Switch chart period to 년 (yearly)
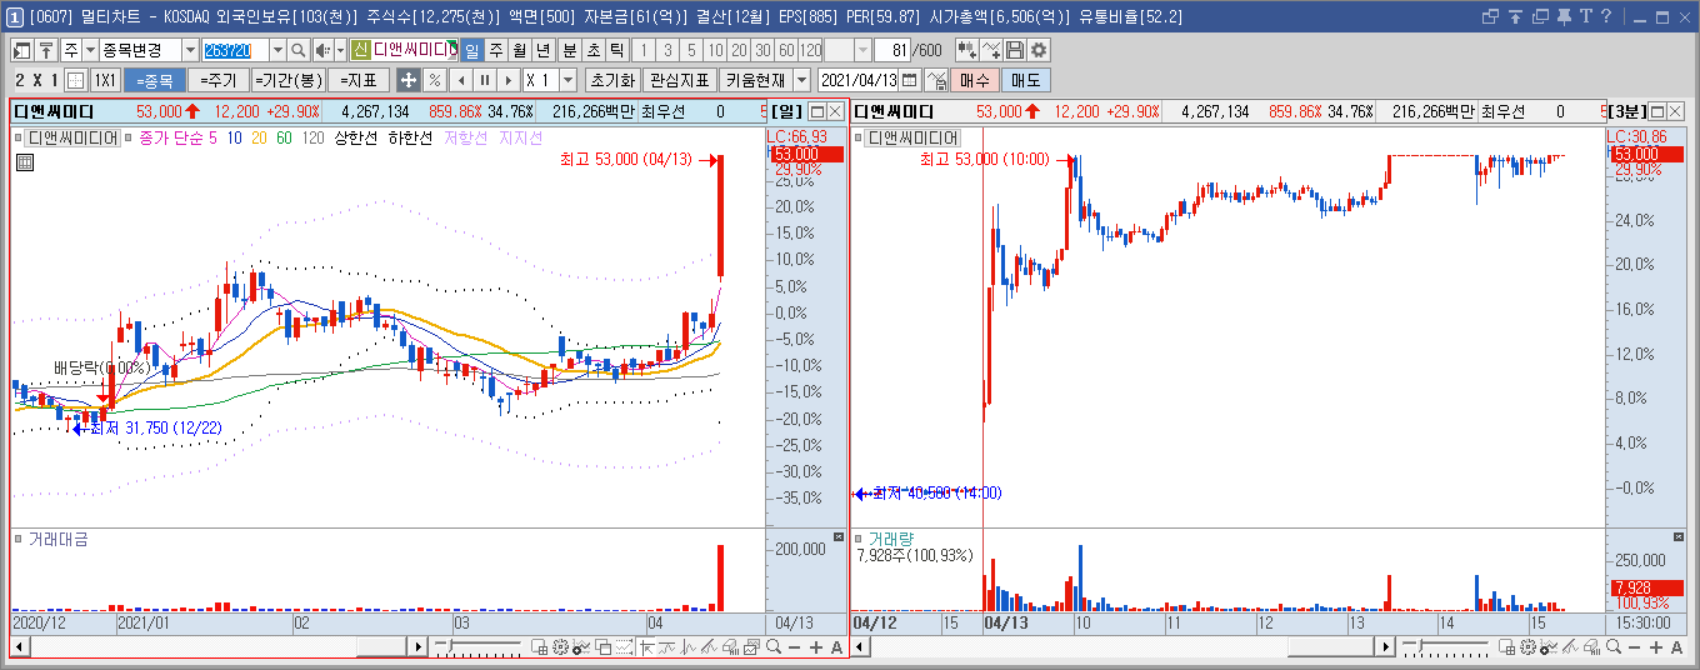This screenshot has height=670, width=1700. click(544, 50)
